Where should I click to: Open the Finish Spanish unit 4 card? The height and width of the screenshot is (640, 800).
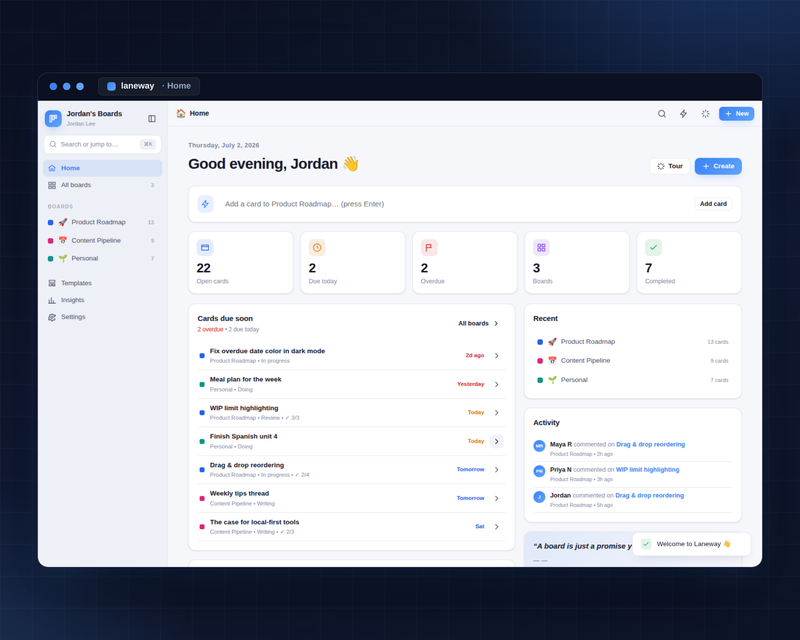243,436
